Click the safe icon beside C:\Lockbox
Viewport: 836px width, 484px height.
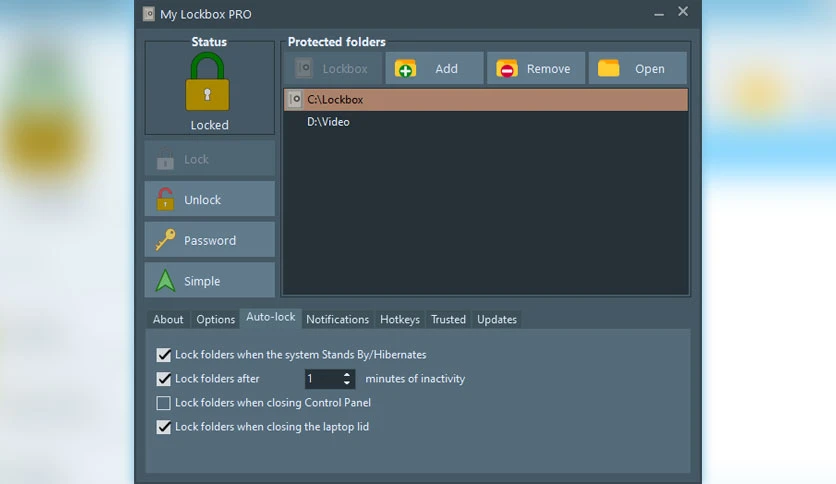coord(294,99)
